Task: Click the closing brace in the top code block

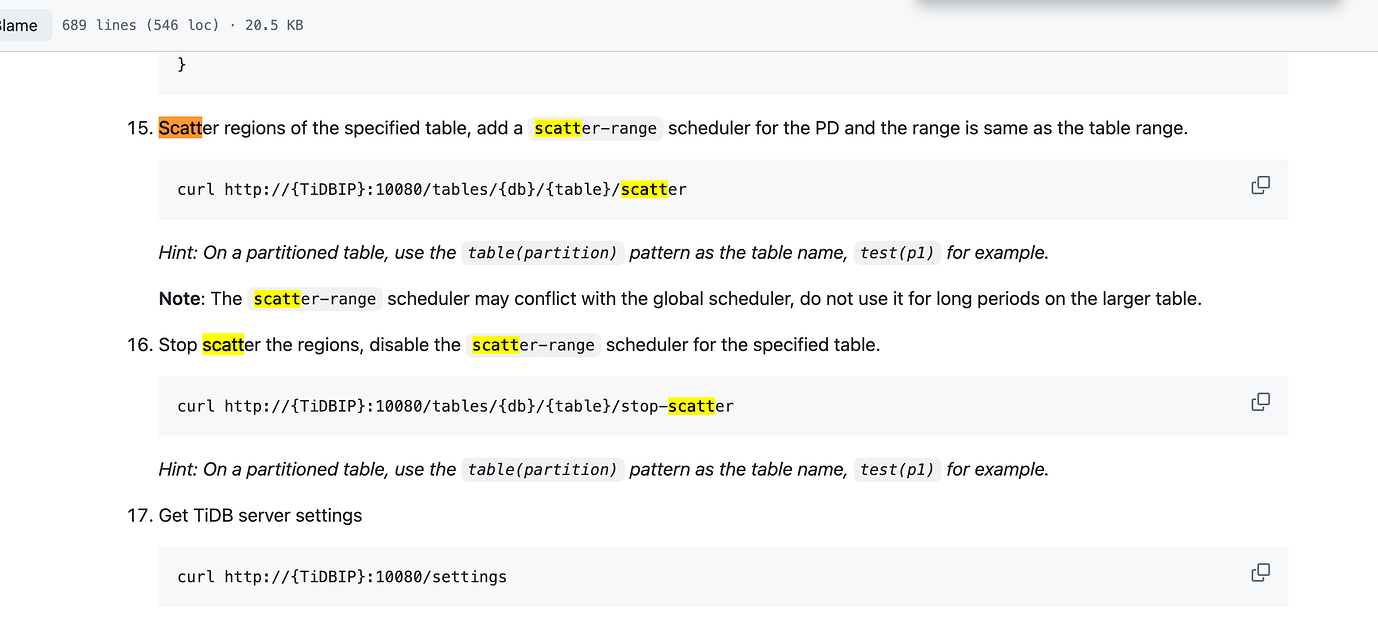Action: (x=180, y=63)
